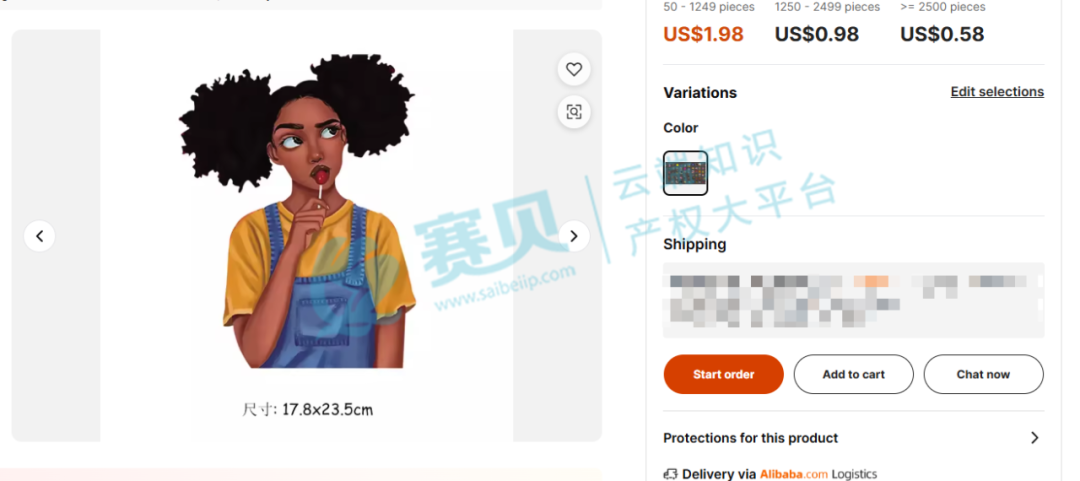
Task: Open the Alibaba.com Logistics link
Action: pyautogui.click(x=818, y=474)
